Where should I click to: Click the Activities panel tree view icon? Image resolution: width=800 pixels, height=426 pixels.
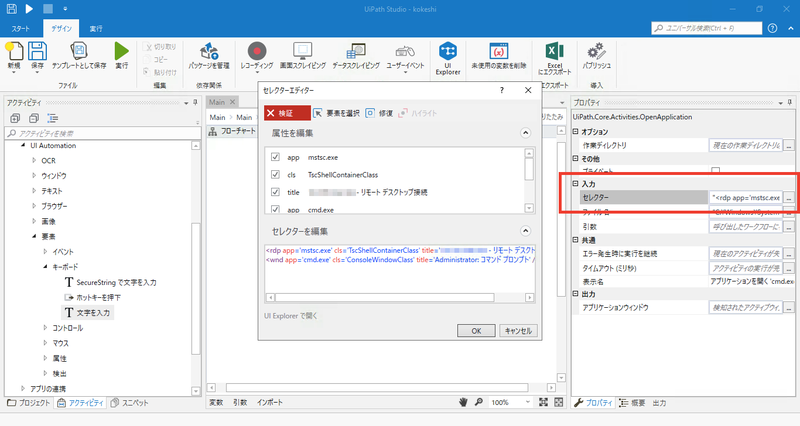[x=53, y=118]
